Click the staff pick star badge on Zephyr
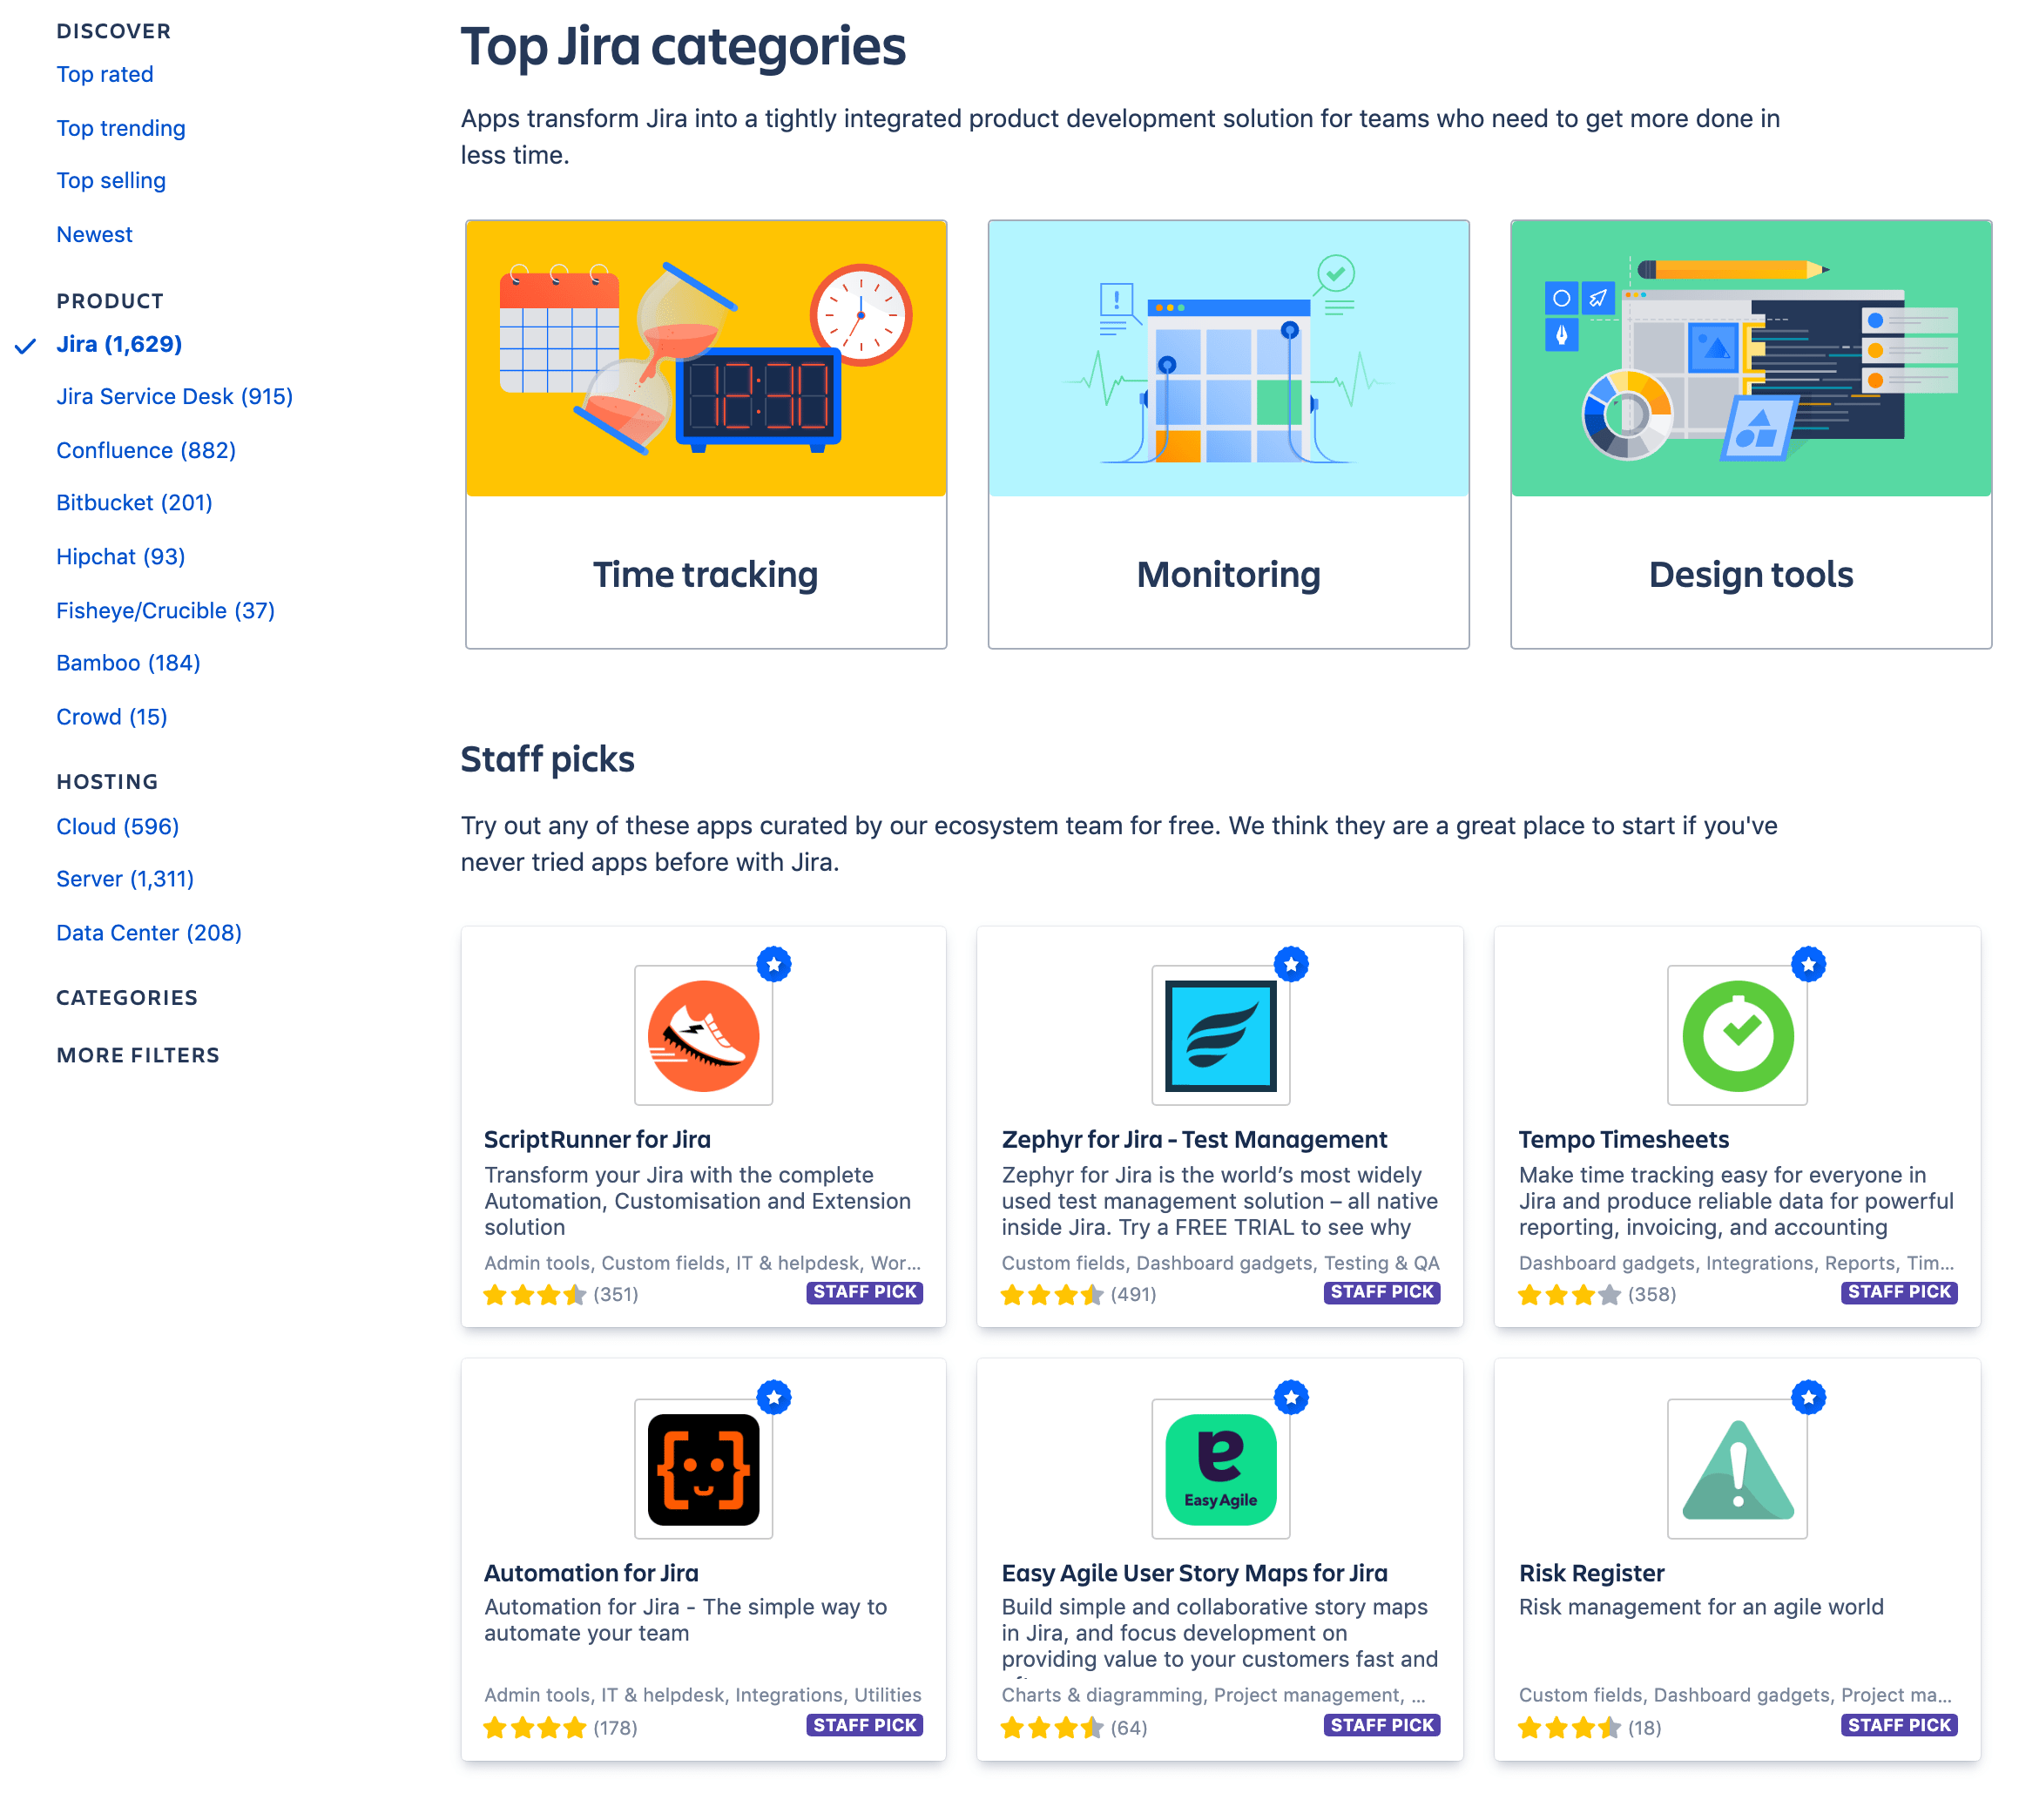This screenshot has width=2019, height=1820. tap(1291, 964)
